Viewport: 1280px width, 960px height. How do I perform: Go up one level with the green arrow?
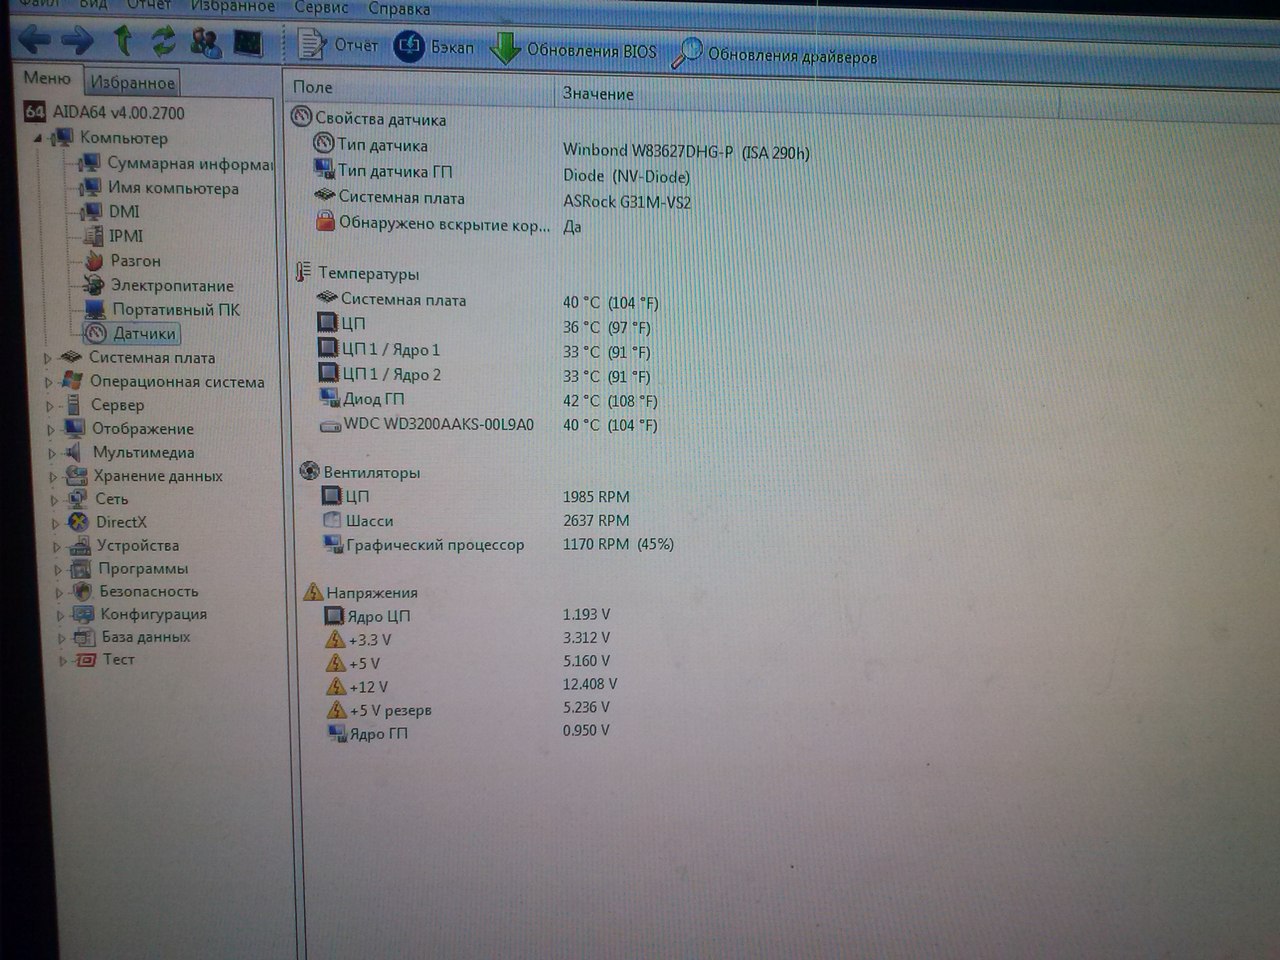click(123, 40)
